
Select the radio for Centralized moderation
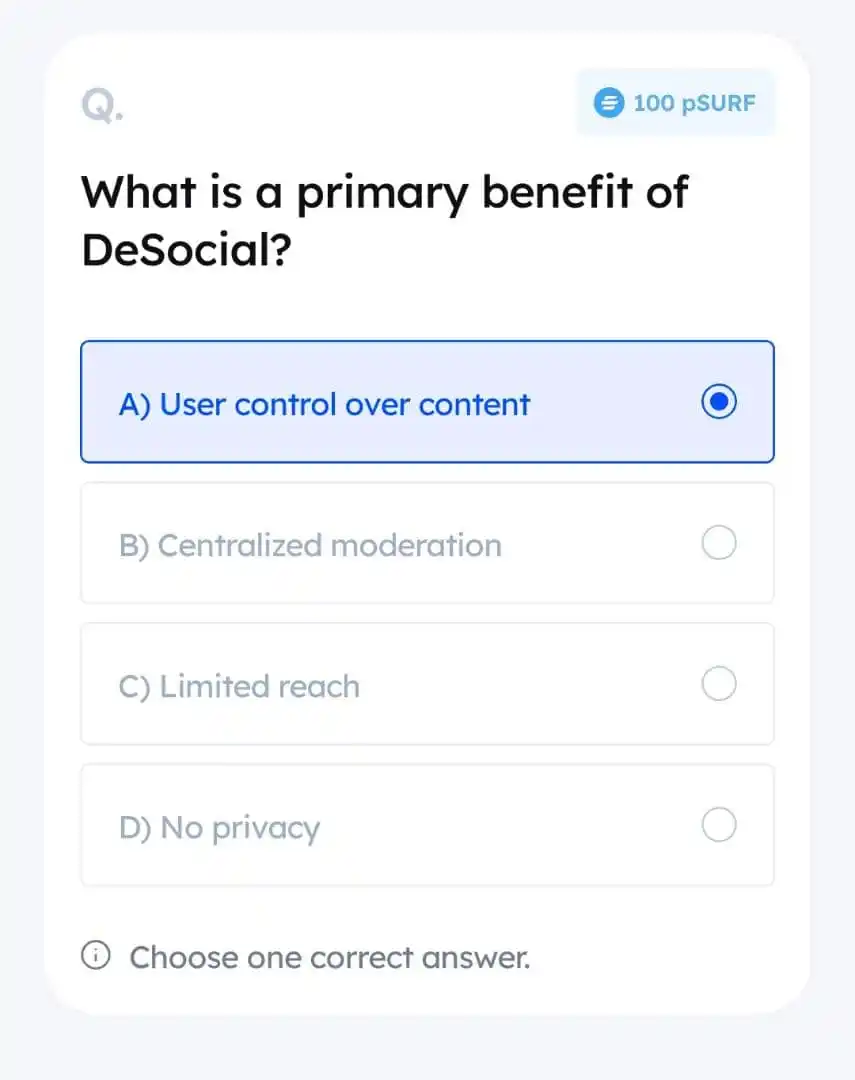coord(719,543)
